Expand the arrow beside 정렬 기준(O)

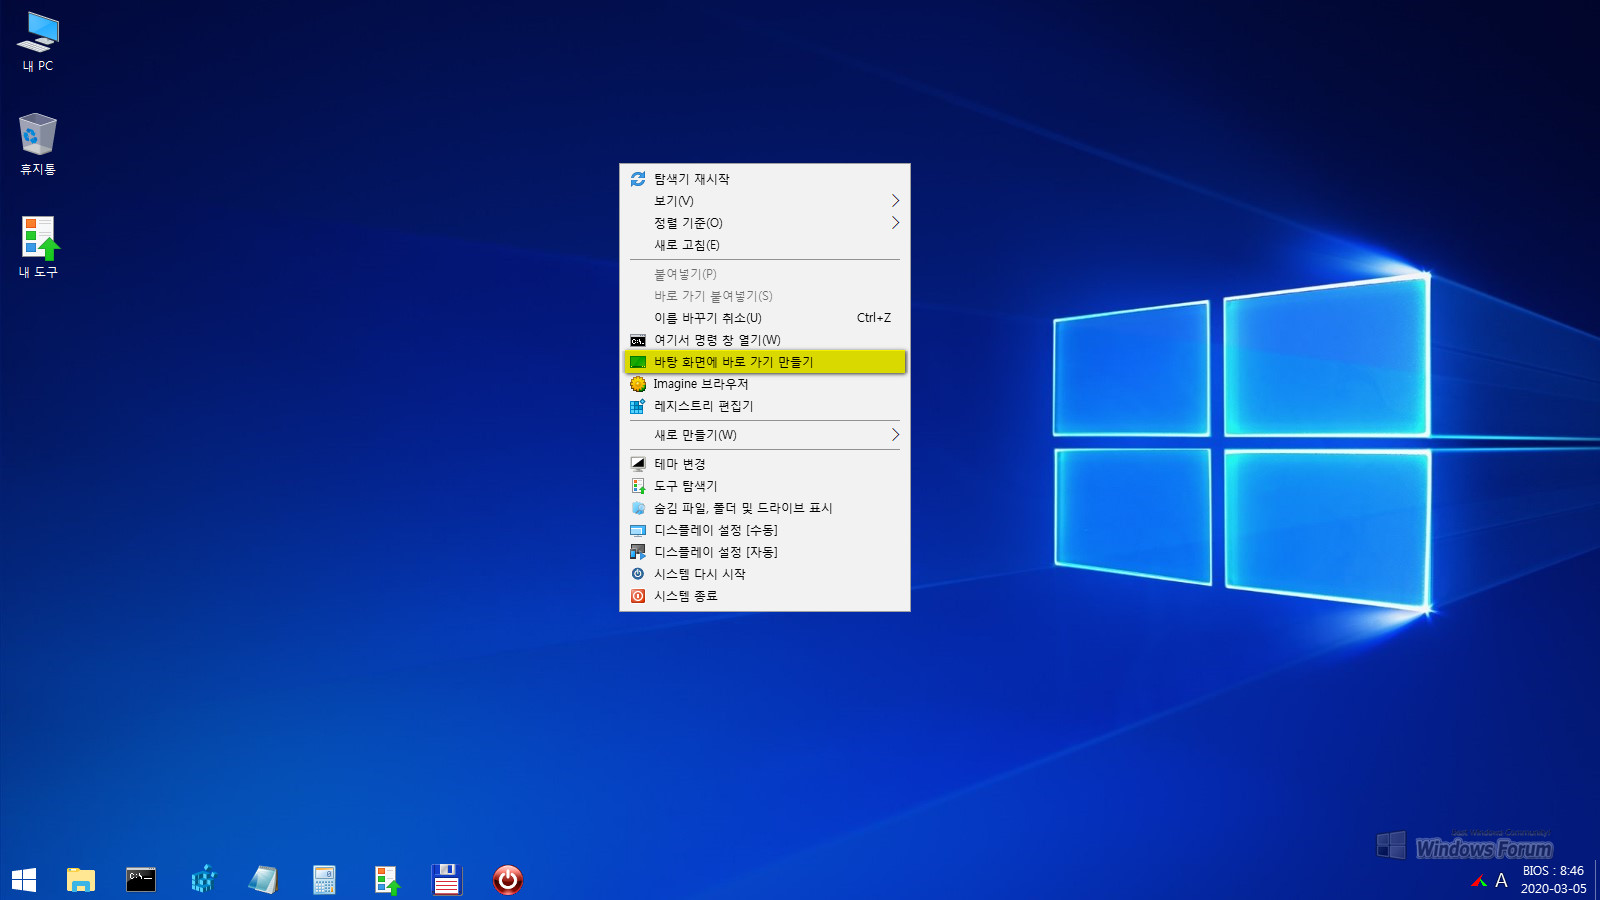point(895,223)
